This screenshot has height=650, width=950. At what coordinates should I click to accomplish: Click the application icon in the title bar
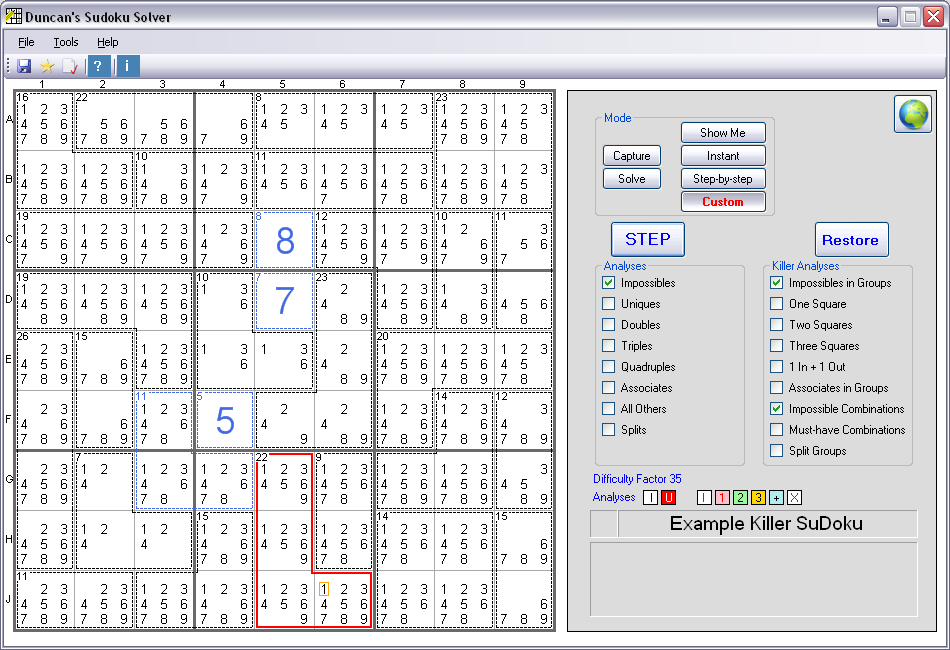pos(13,16)
